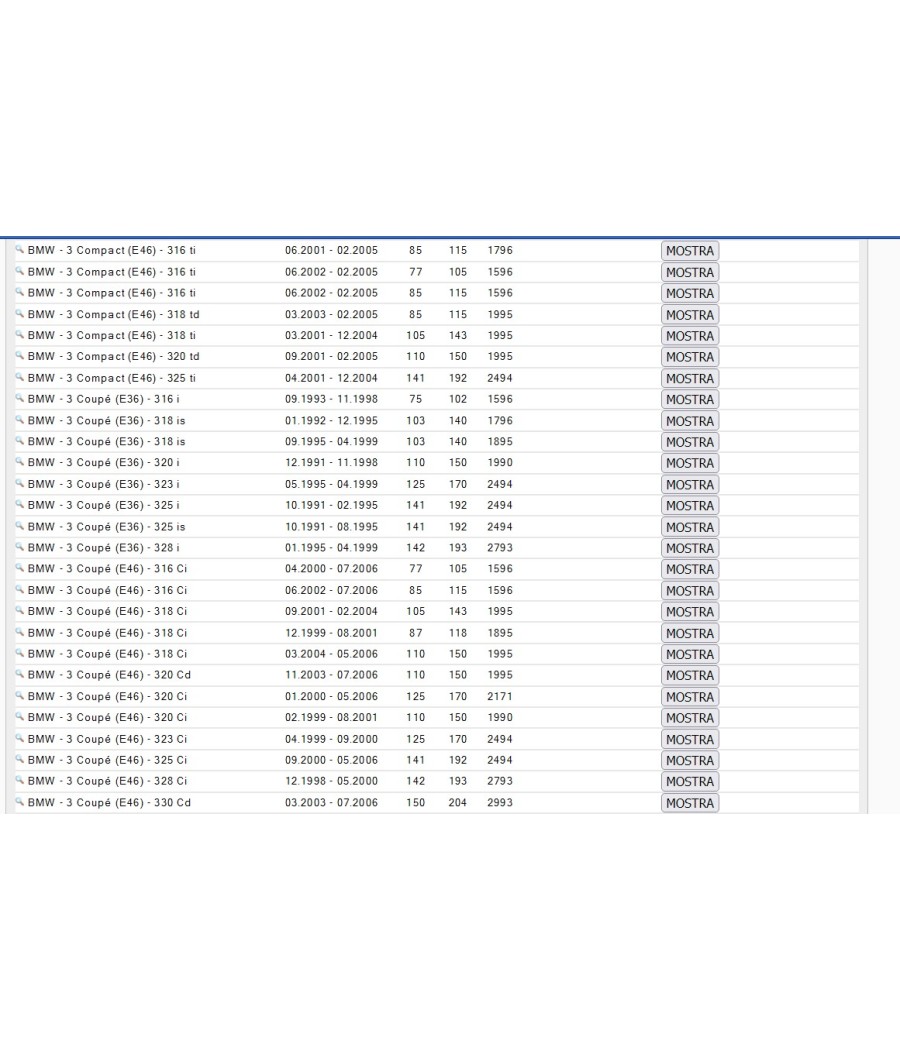This screenshot has width=900, height=1050.
Task: Click magnifier icon beside Coupé (E46) 320 Cd
Action: (x=19, y=674)
